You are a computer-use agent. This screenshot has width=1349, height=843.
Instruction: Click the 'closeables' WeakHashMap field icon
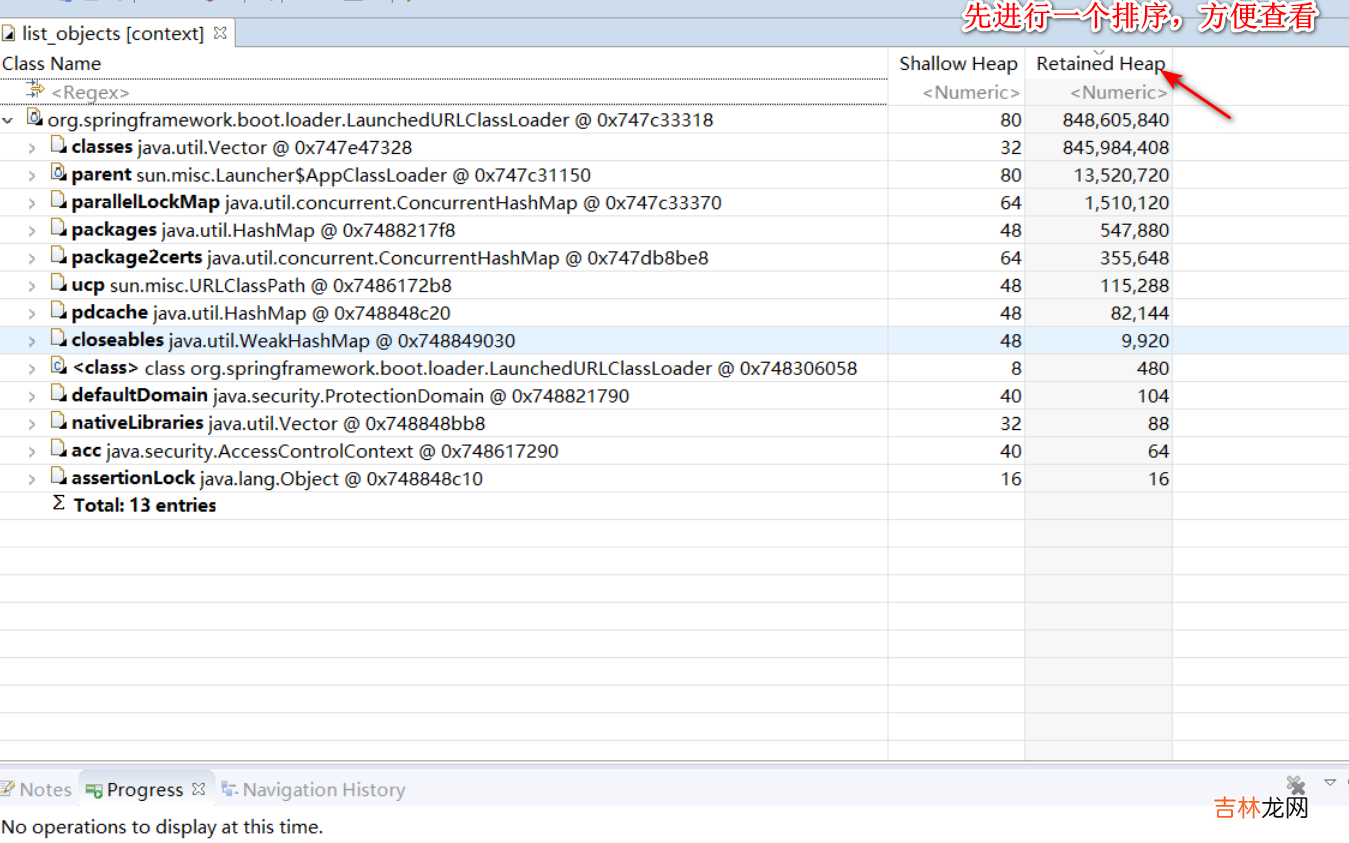coord(58,340)
